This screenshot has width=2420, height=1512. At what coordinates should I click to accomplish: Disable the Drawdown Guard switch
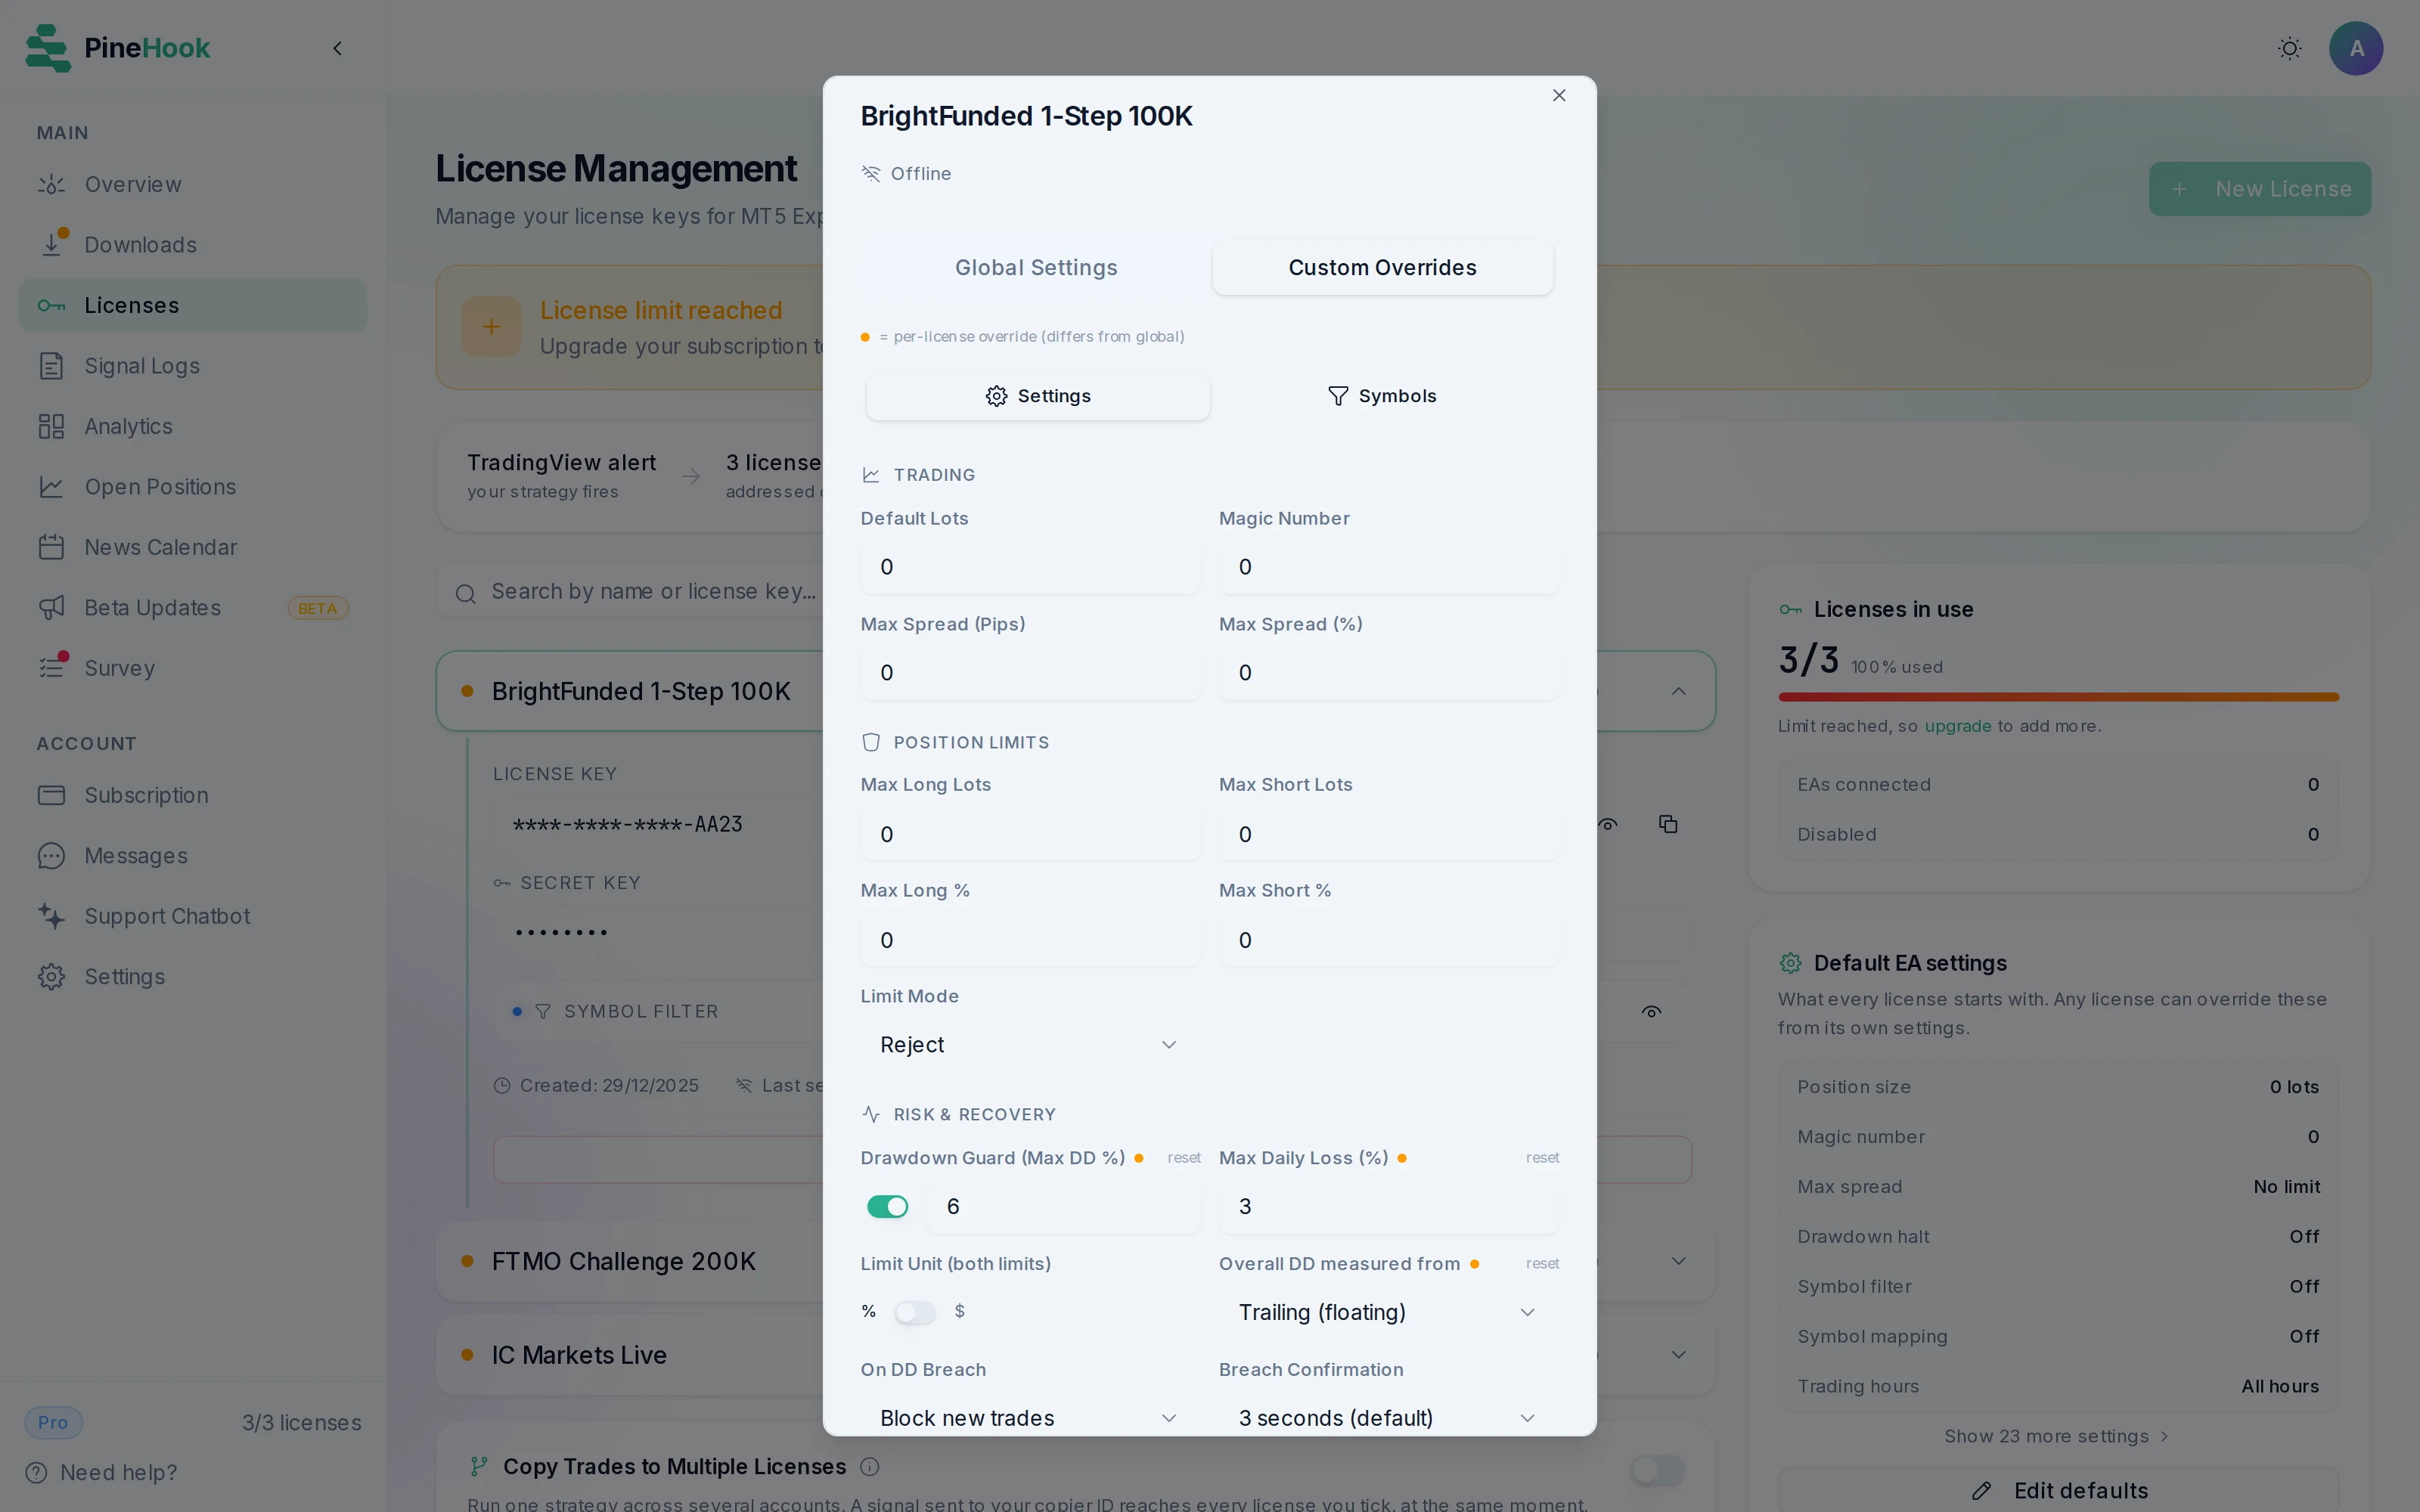click(887, 1207)
